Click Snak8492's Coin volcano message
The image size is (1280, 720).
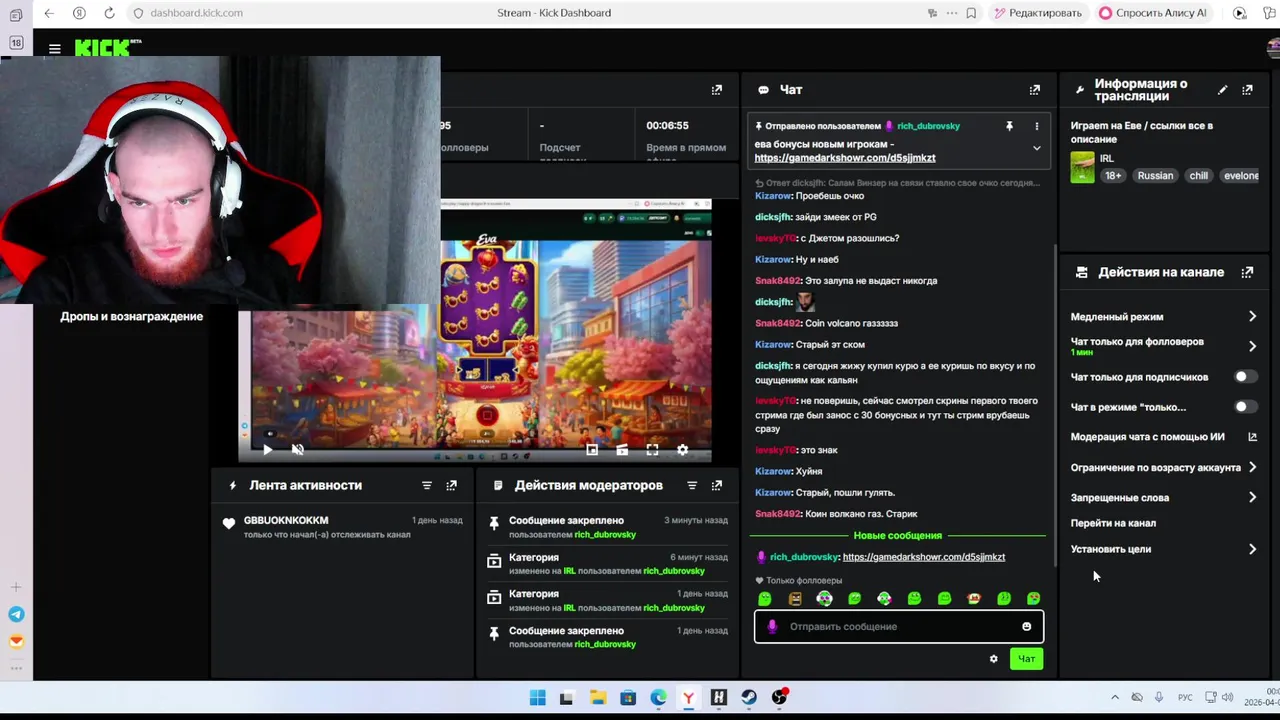[x=826, y=323]
